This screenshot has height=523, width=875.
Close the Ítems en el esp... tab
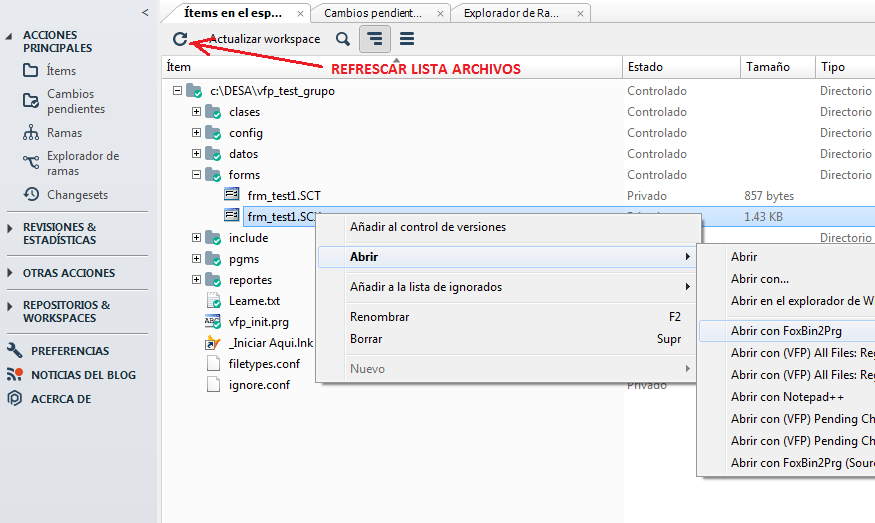pos(300,14)
